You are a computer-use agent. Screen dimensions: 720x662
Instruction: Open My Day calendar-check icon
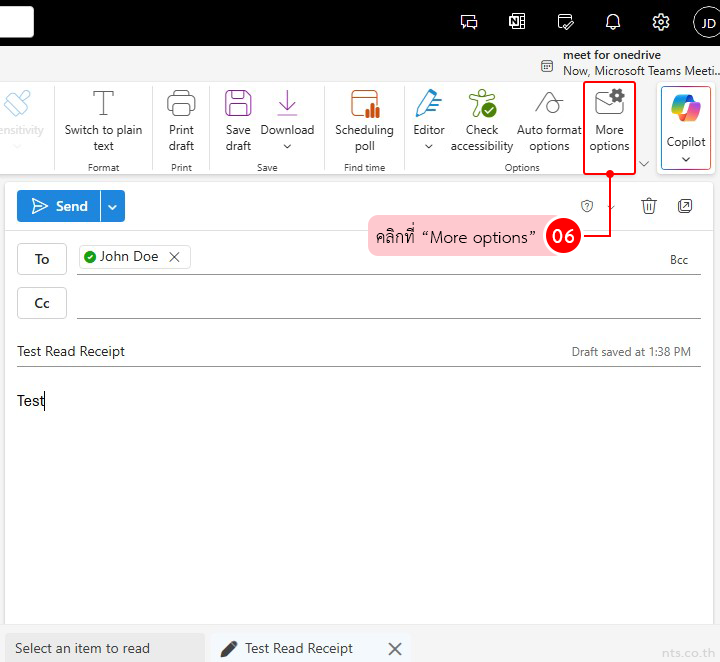tap(565, 22)
